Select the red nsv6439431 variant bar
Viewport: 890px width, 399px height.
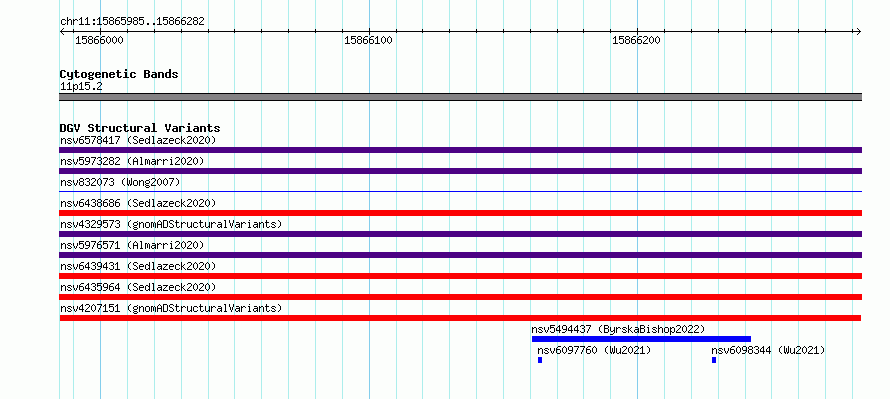(460, 276)
